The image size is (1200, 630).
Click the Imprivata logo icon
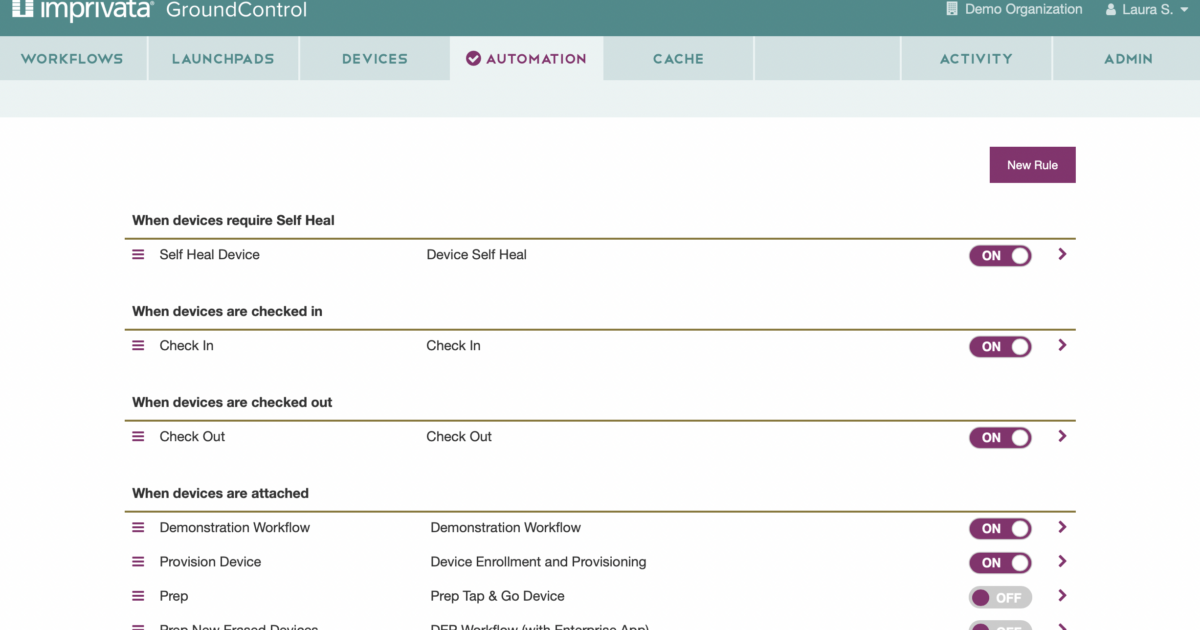[23, 9]
